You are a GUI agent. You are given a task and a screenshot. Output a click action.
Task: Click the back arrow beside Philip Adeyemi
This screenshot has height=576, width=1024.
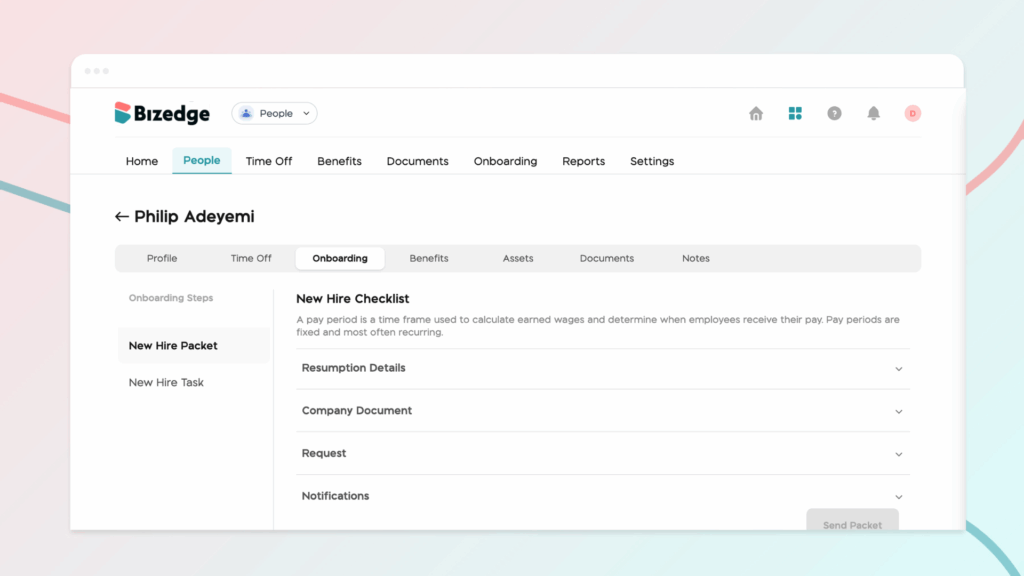122,217
